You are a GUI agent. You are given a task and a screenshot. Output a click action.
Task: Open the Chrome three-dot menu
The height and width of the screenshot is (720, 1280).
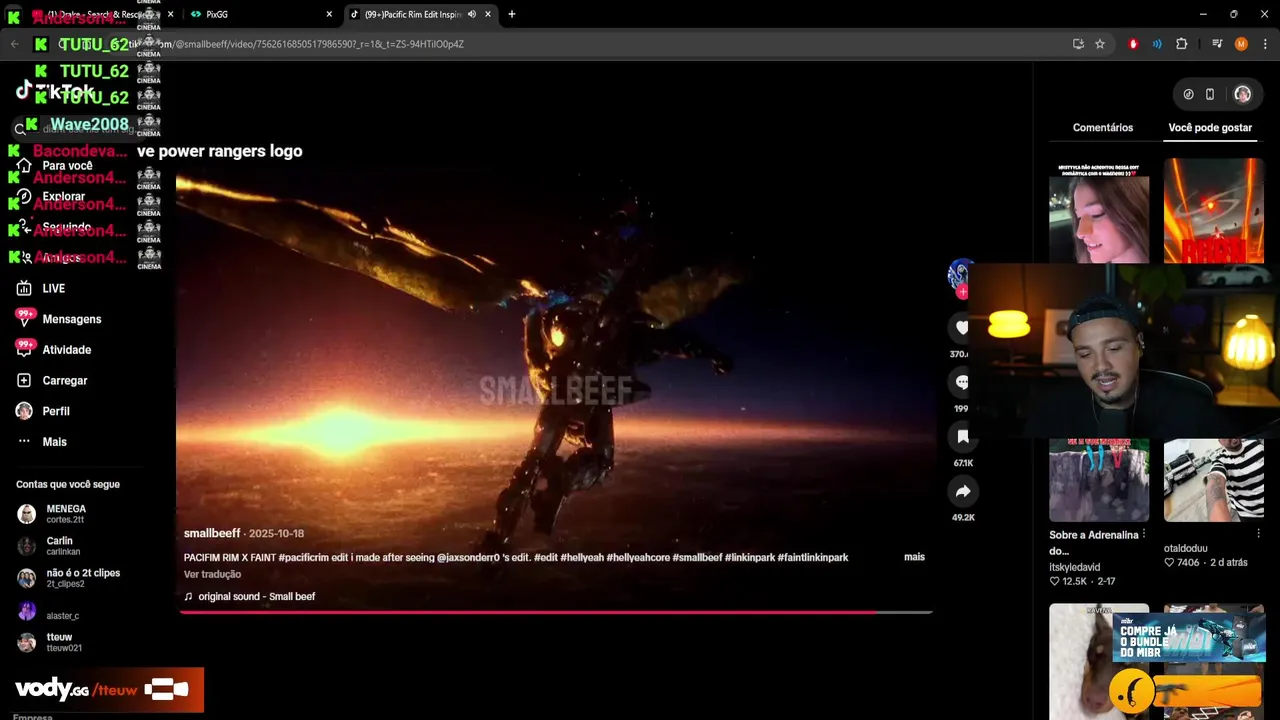(1265, 44)
